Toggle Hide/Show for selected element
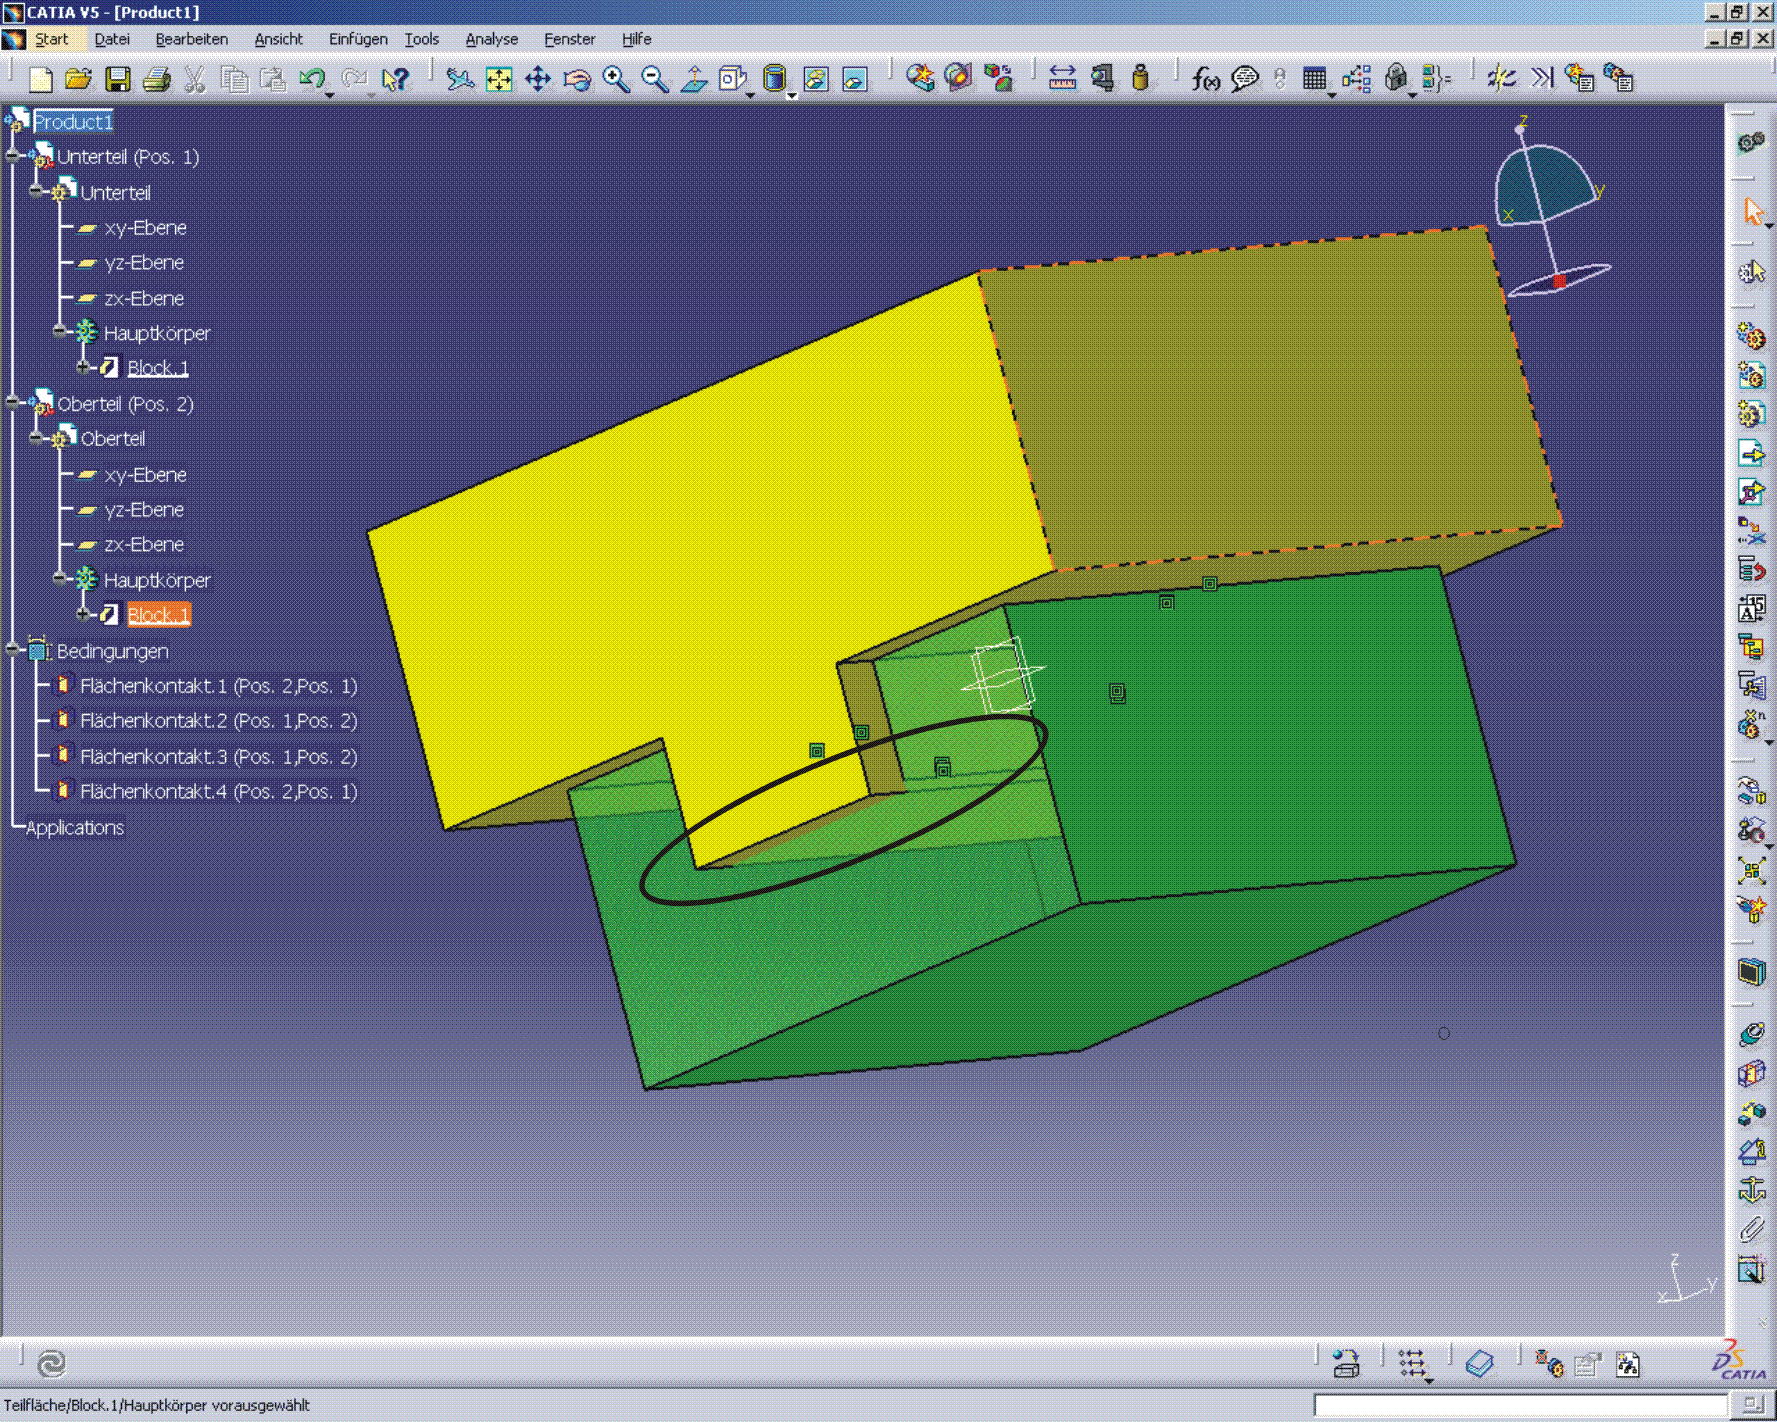The width and height of the screenshot is (1777, 1422). pos(816,79)
